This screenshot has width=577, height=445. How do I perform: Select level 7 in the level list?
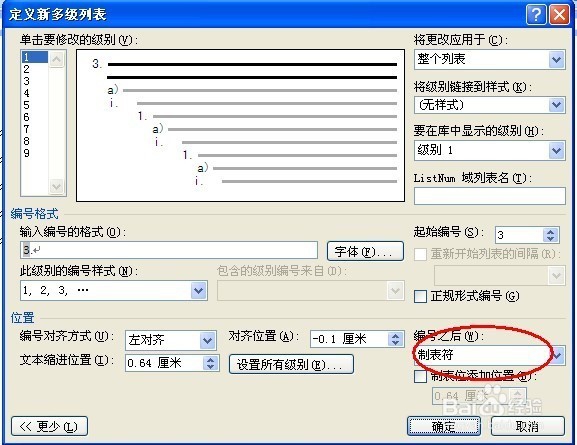[x=35, y=130]
